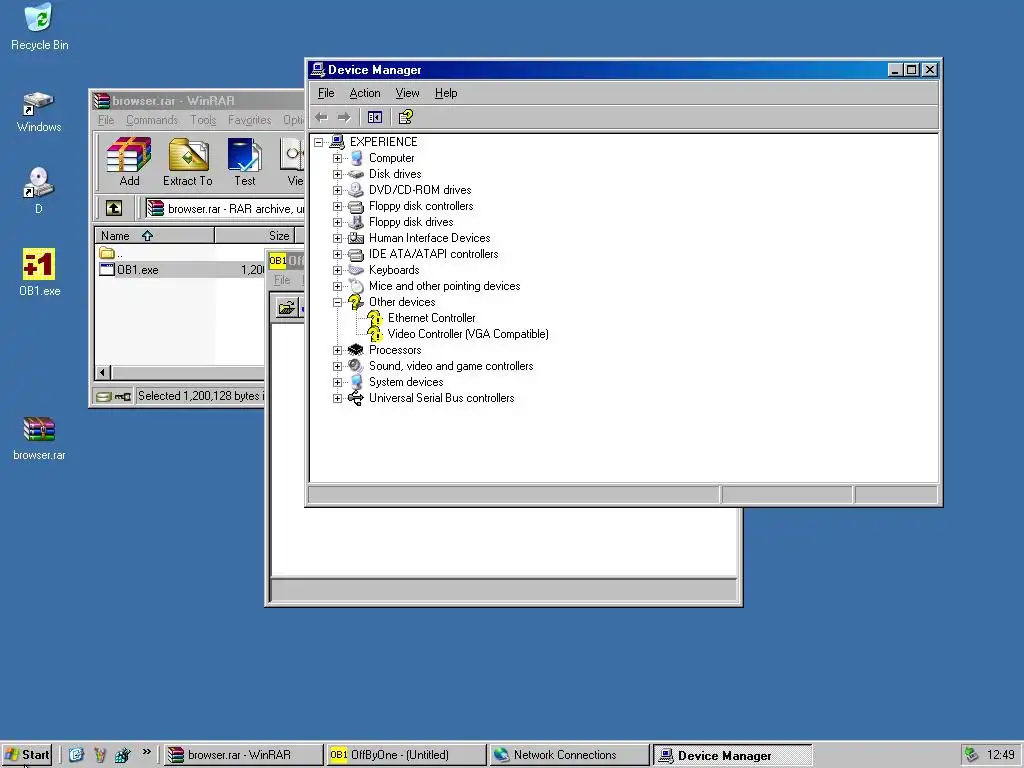The image size is (1024, 768).
Task: Open the File menu in Device Manager
Action: click(326, 93)
